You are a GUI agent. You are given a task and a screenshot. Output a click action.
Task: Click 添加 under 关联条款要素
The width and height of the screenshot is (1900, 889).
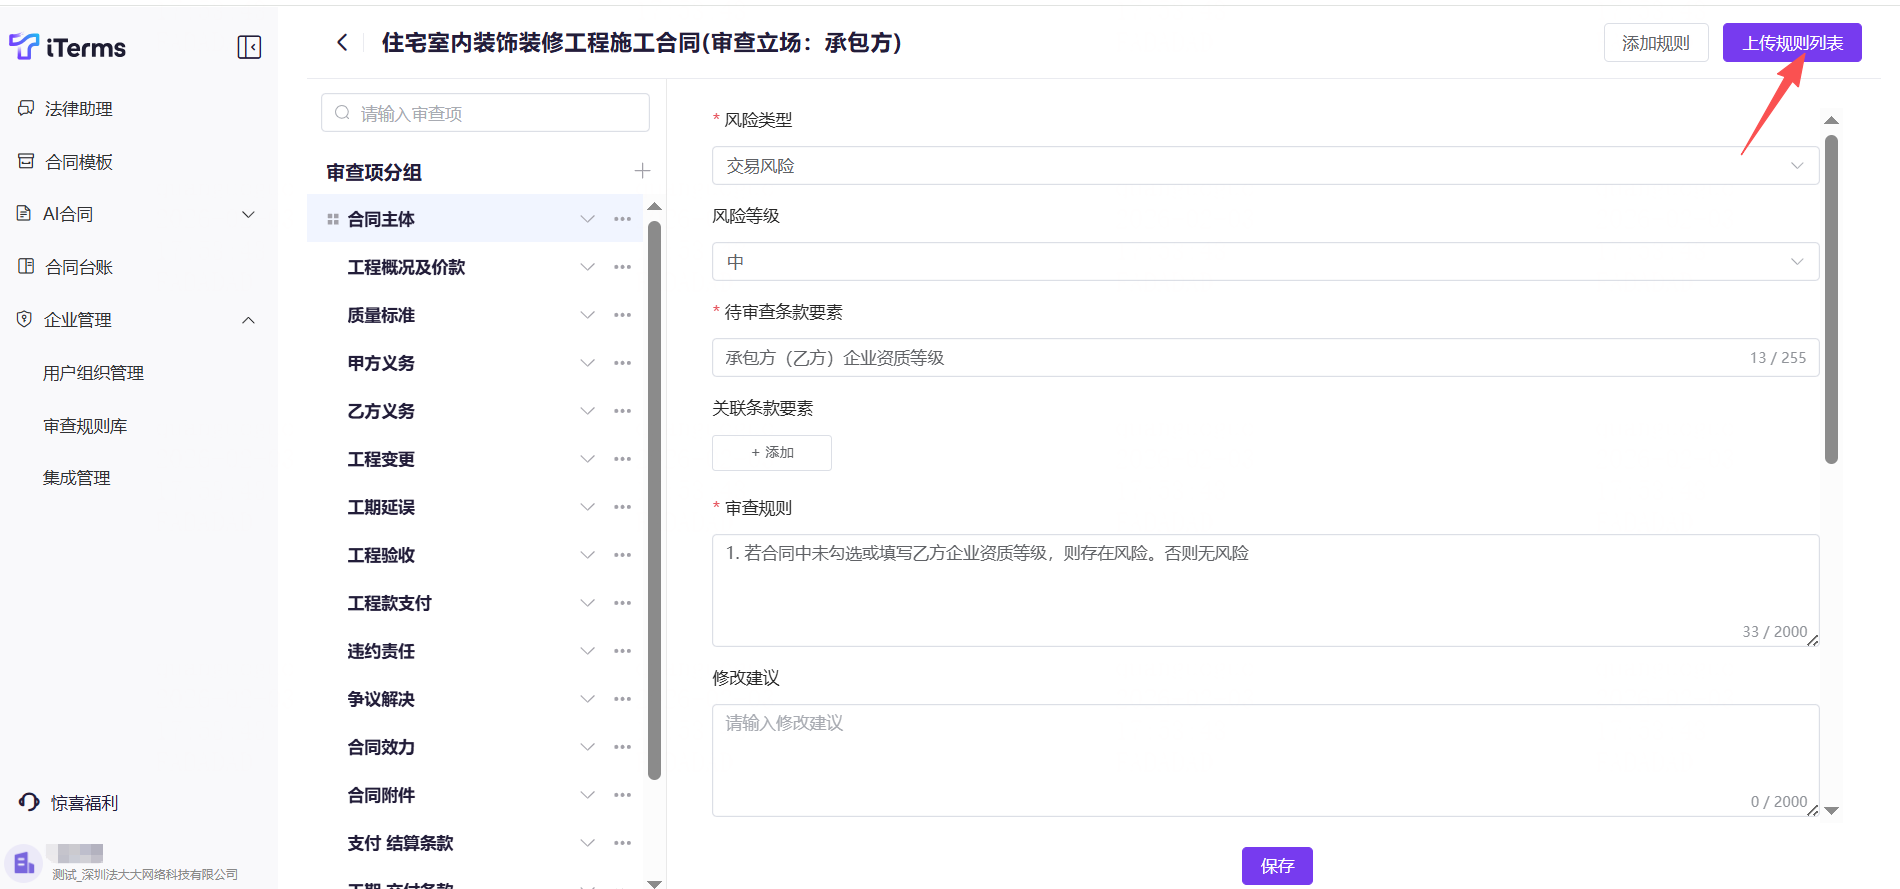(x=772, y=452)
